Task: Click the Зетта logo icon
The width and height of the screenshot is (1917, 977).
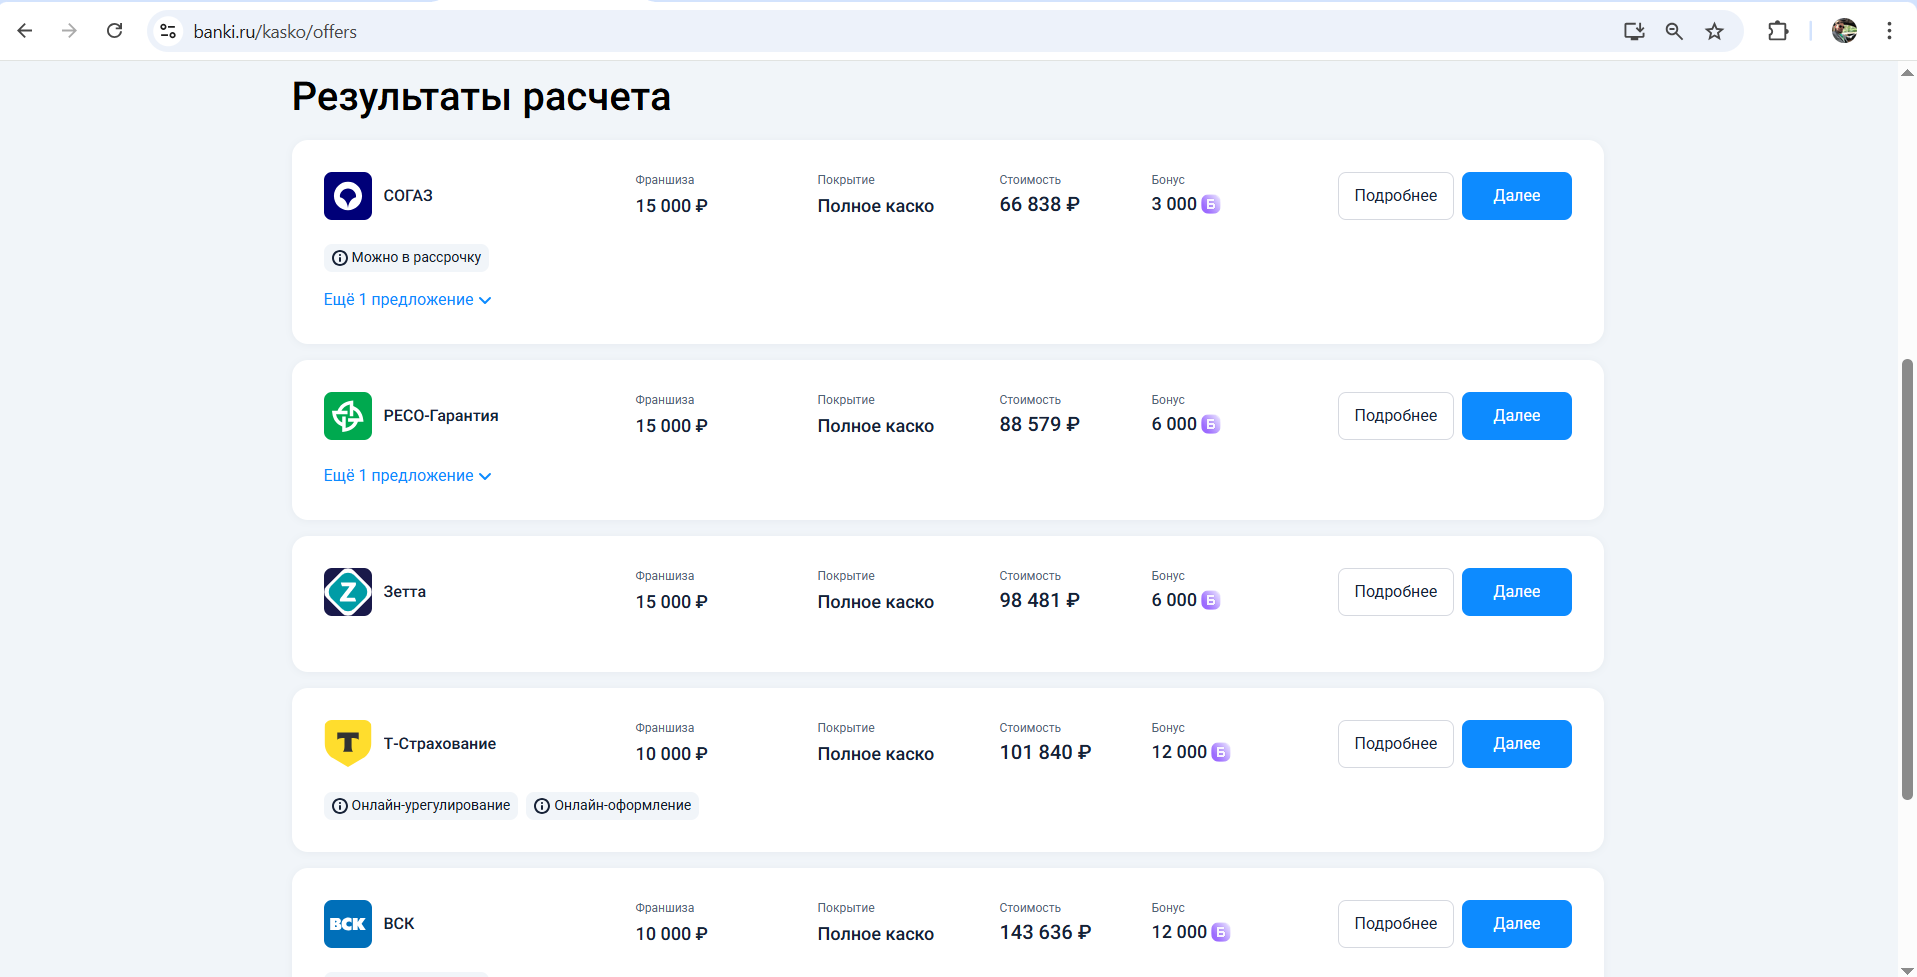Action: tap(347, 592)
